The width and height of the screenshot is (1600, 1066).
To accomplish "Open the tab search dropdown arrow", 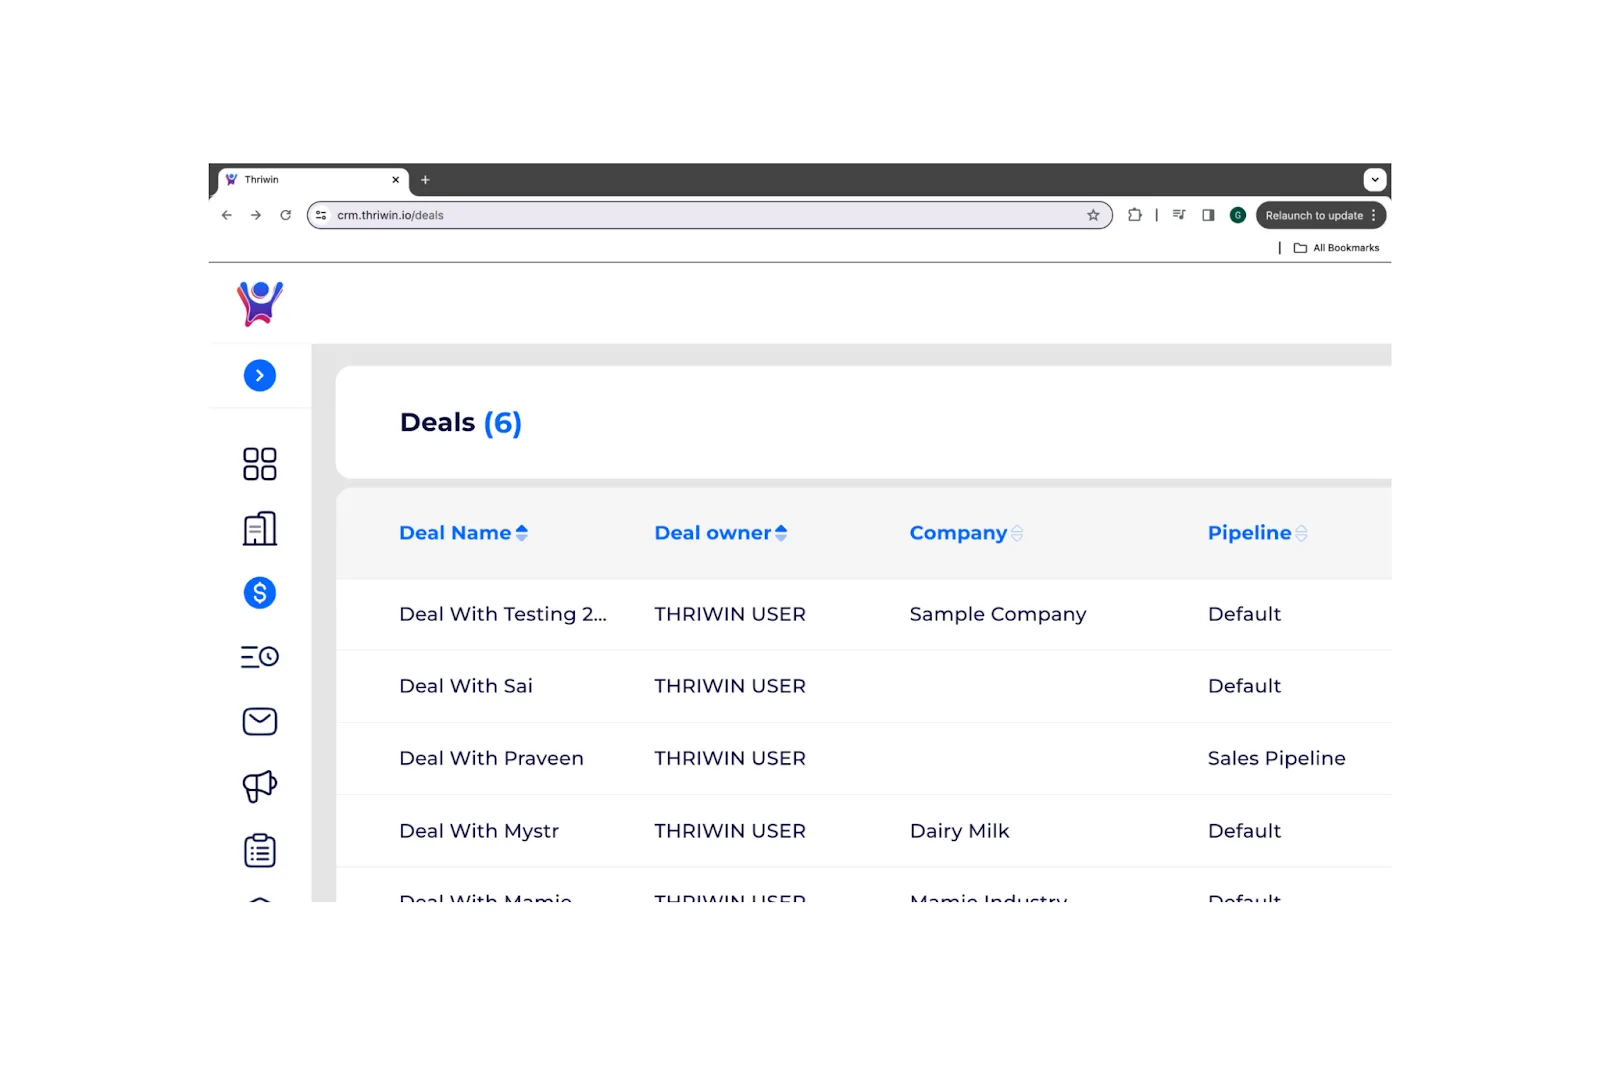I will click(x=1375, y=180).
